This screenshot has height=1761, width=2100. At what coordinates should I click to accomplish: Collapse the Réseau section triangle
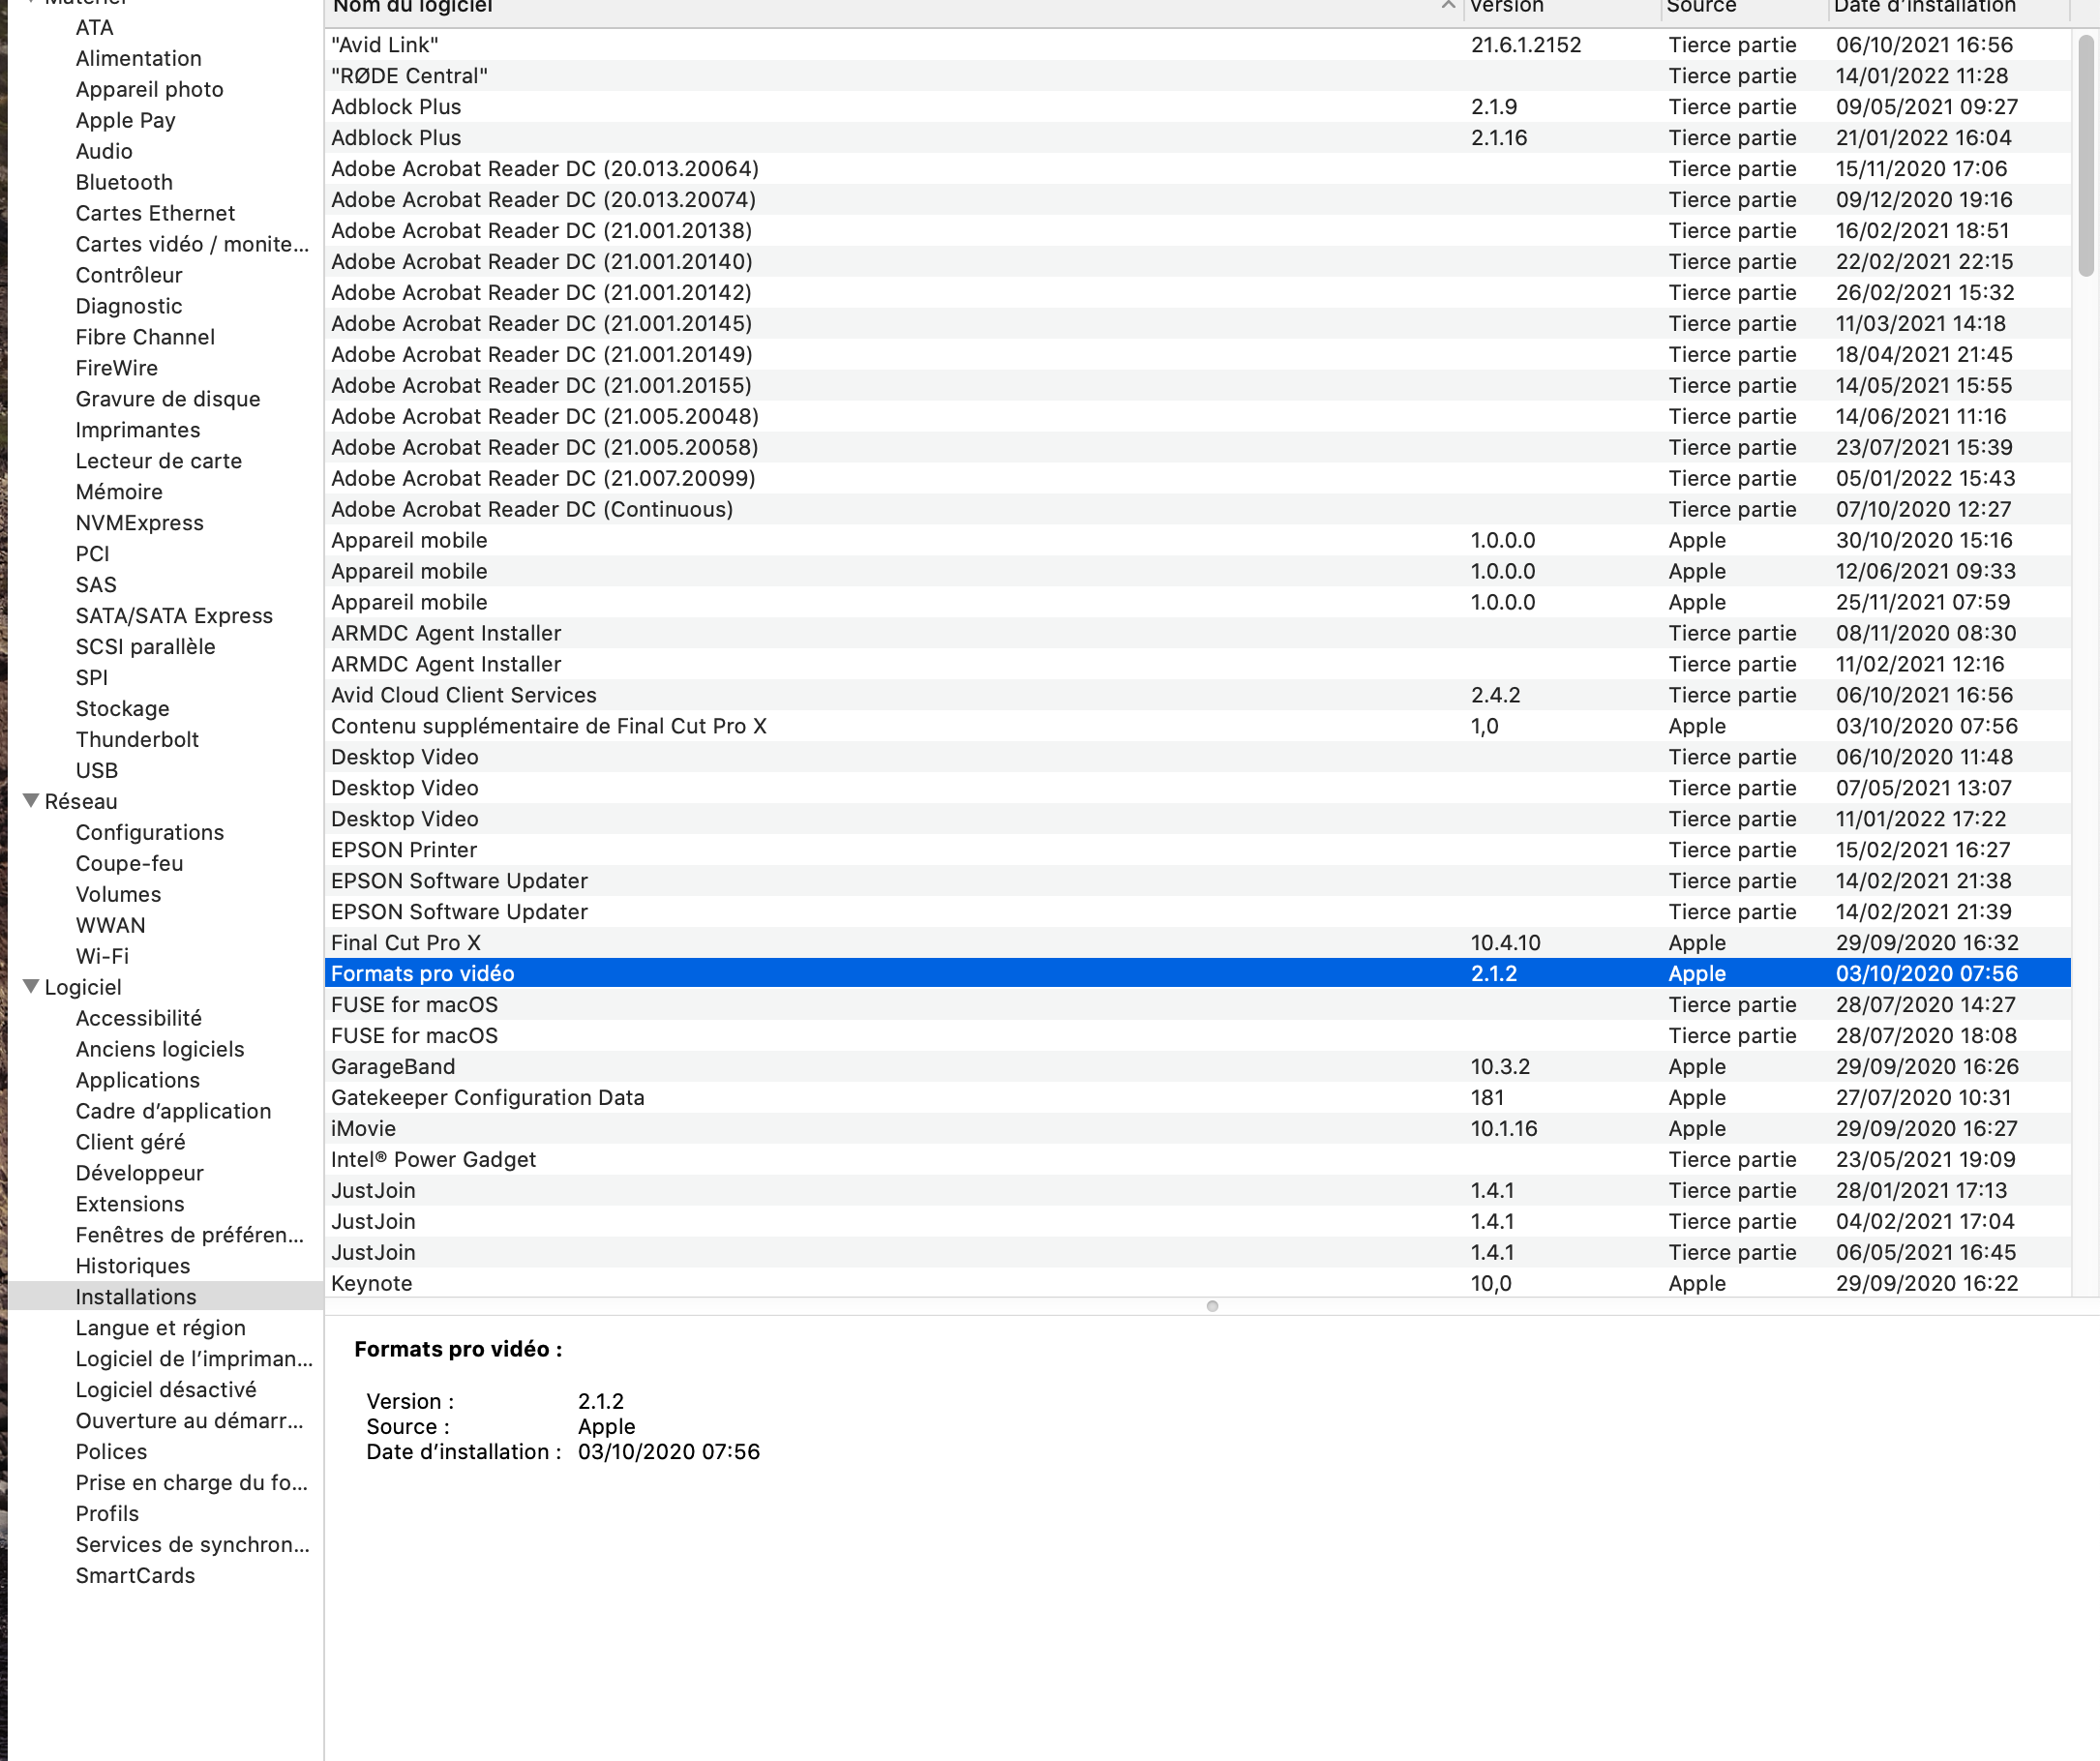(x=31, y=801)
